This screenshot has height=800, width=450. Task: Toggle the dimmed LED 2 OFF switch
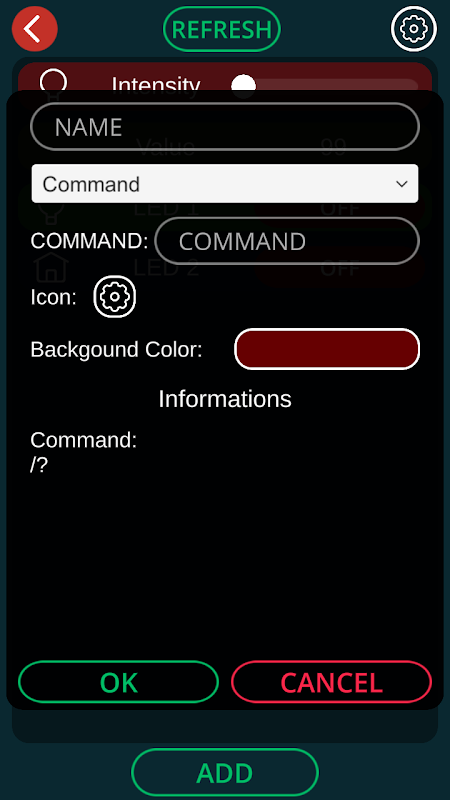pos(339,267)
